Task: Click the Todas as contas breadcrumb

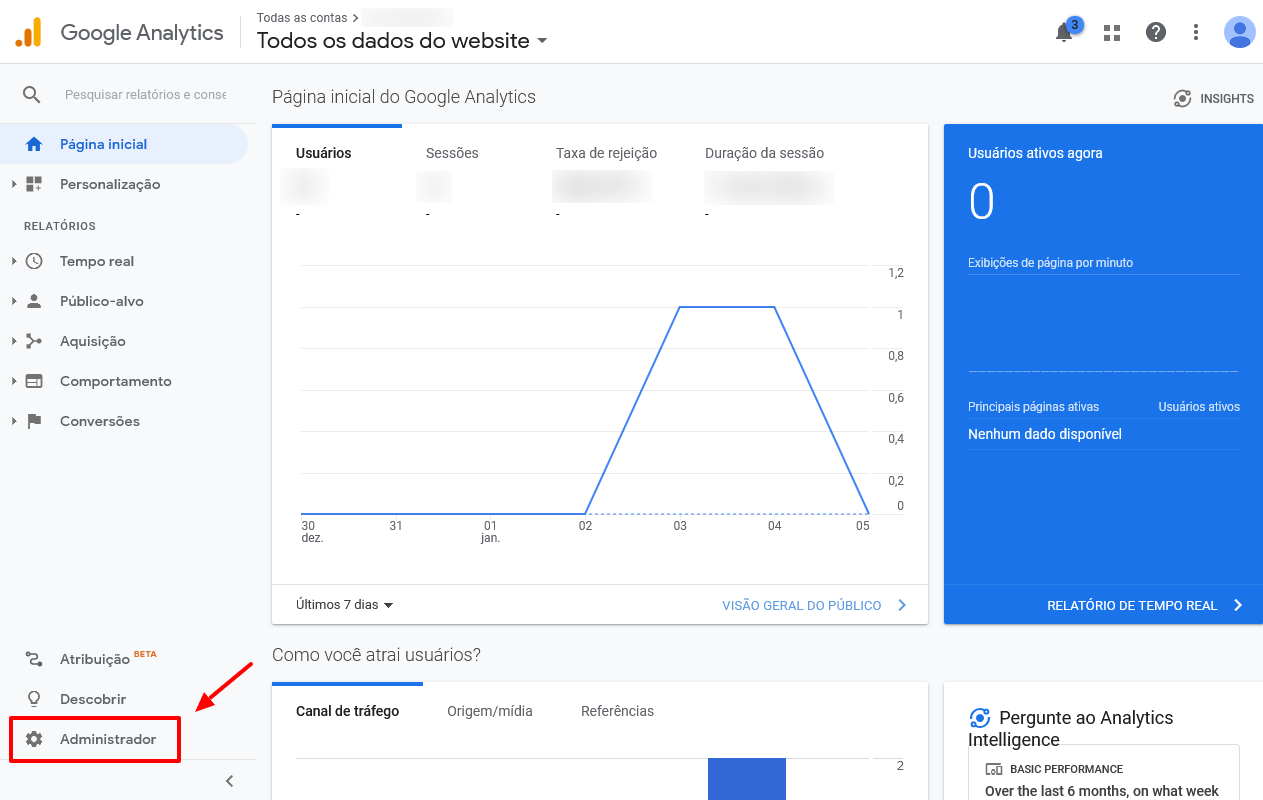Action: click(302, 18)
